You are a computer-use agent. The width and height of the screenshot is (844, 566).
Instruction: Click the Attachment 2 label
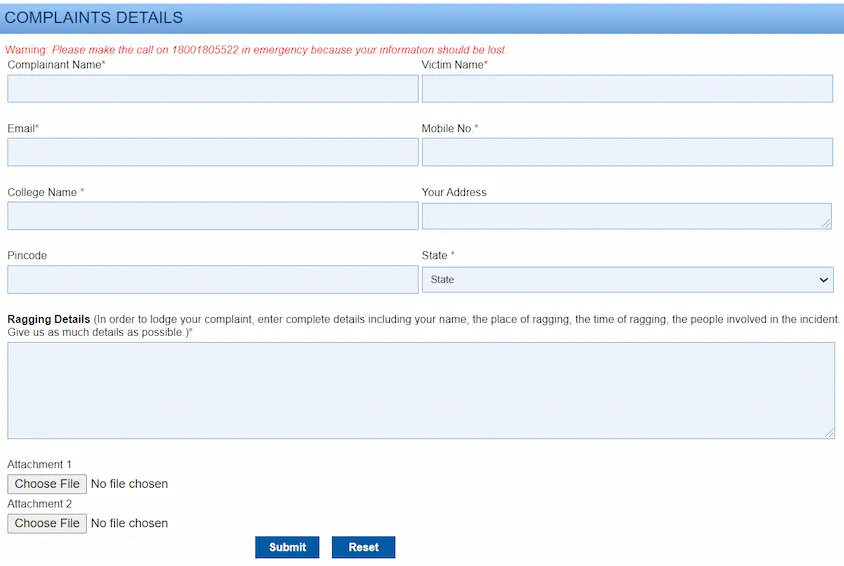pyautogui.click(x=39, y=504)
